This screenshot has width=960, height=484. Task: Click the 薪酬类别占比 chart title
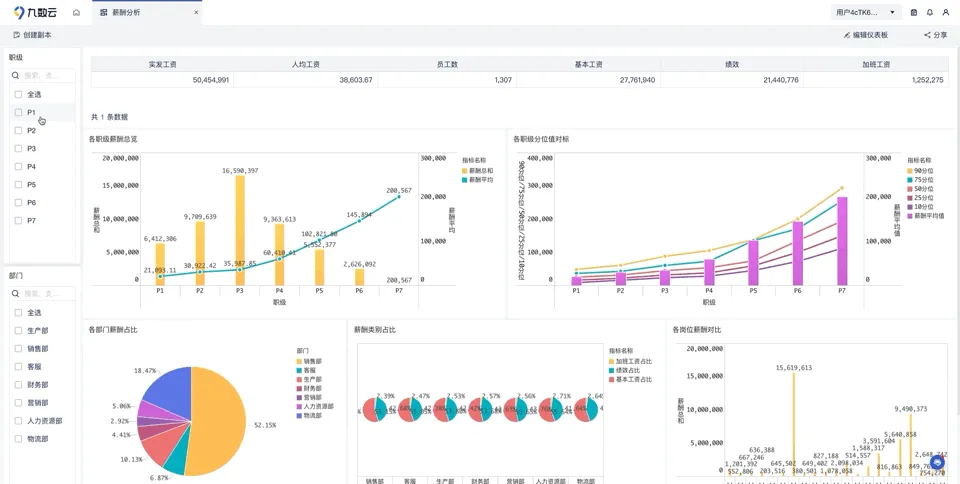click(x=375, y=330)
